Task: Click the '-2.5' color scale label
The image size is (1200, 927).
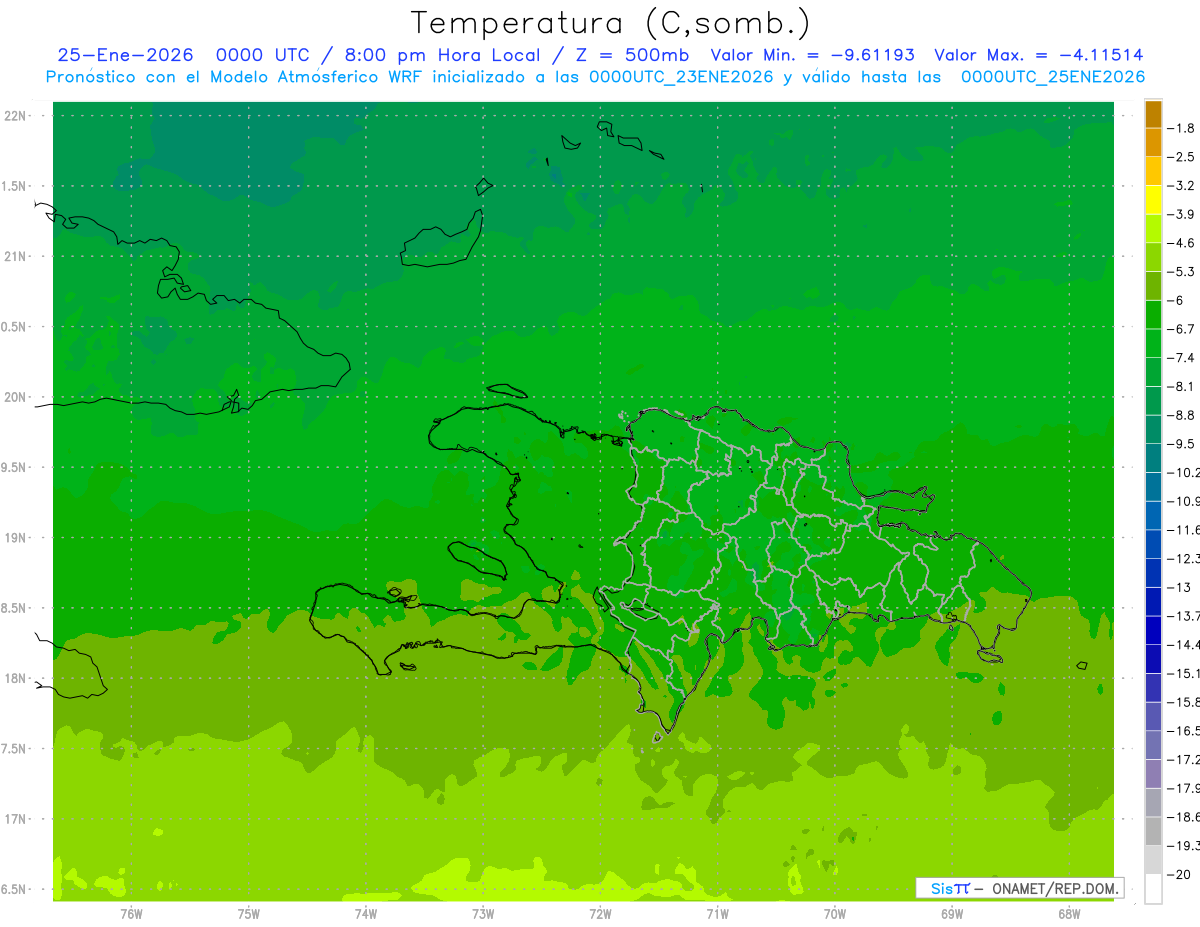Action: click(1181, 157)
